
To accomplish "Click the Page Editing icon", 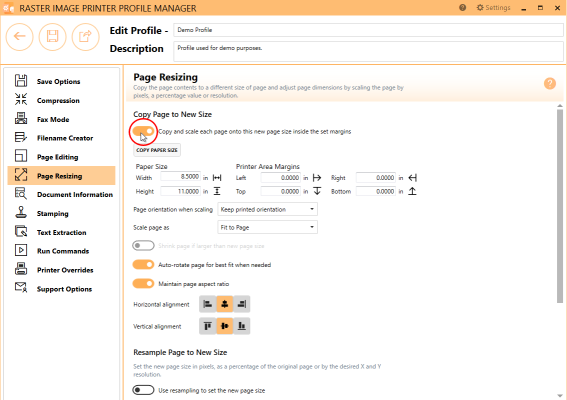I will 21,156.
